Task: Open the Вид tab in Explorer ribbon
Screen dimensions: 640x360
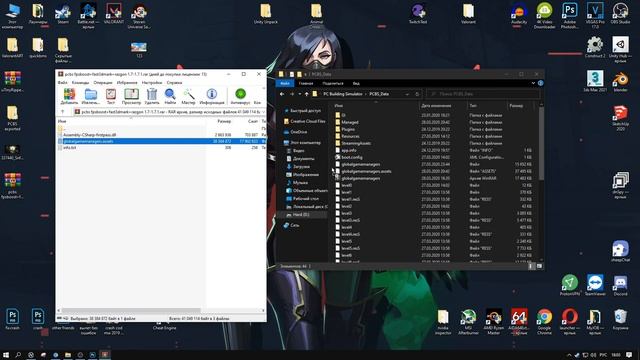Action: (x=356, y=83)
